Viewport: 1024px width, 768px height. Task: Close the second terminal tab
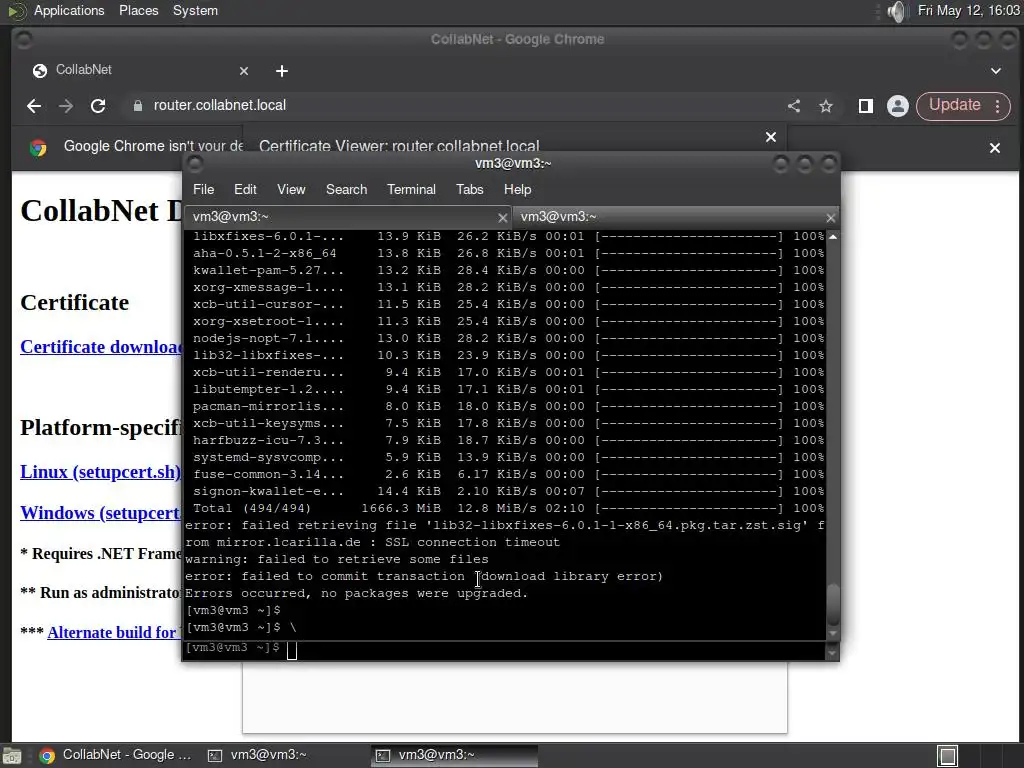tap(830, 218)
